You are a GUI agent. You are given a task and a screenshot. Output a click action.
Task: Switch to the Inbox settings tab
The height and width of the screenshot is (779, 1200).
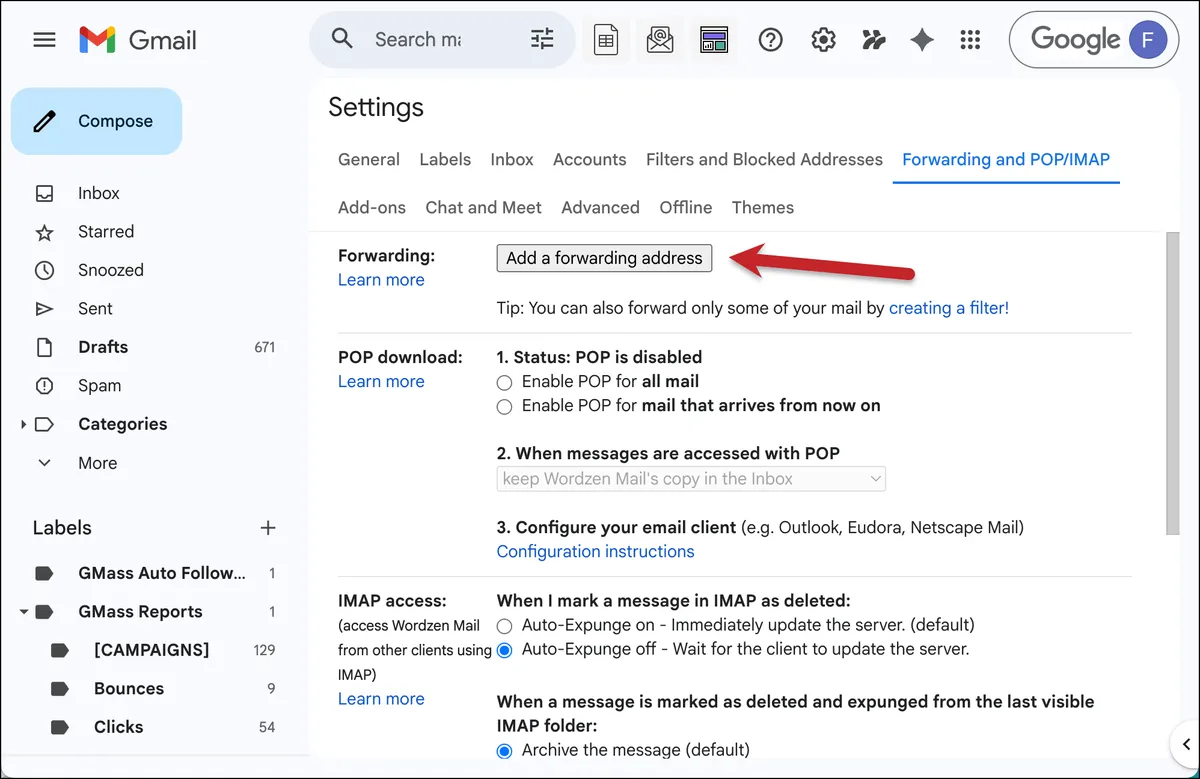pyautogui.click(x=512, y=159)
